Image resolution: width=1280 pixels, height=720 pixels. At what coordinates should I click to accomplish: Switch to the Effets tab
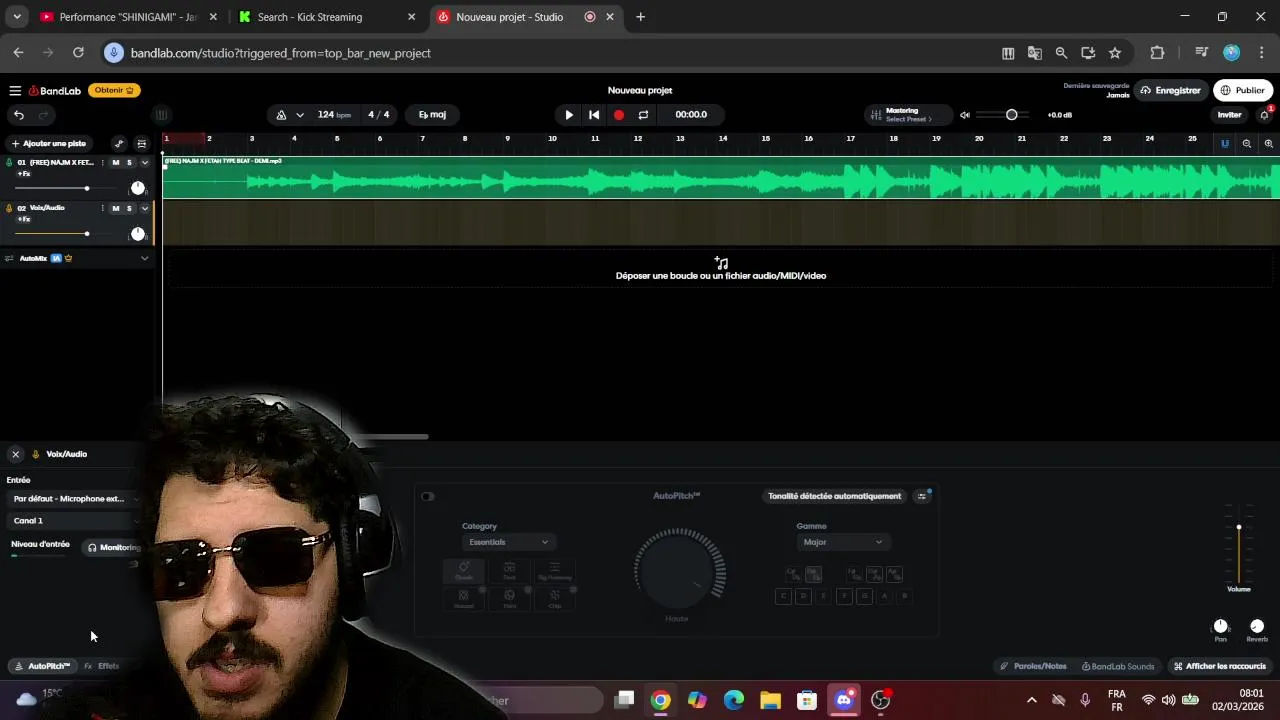click(102, 666)
